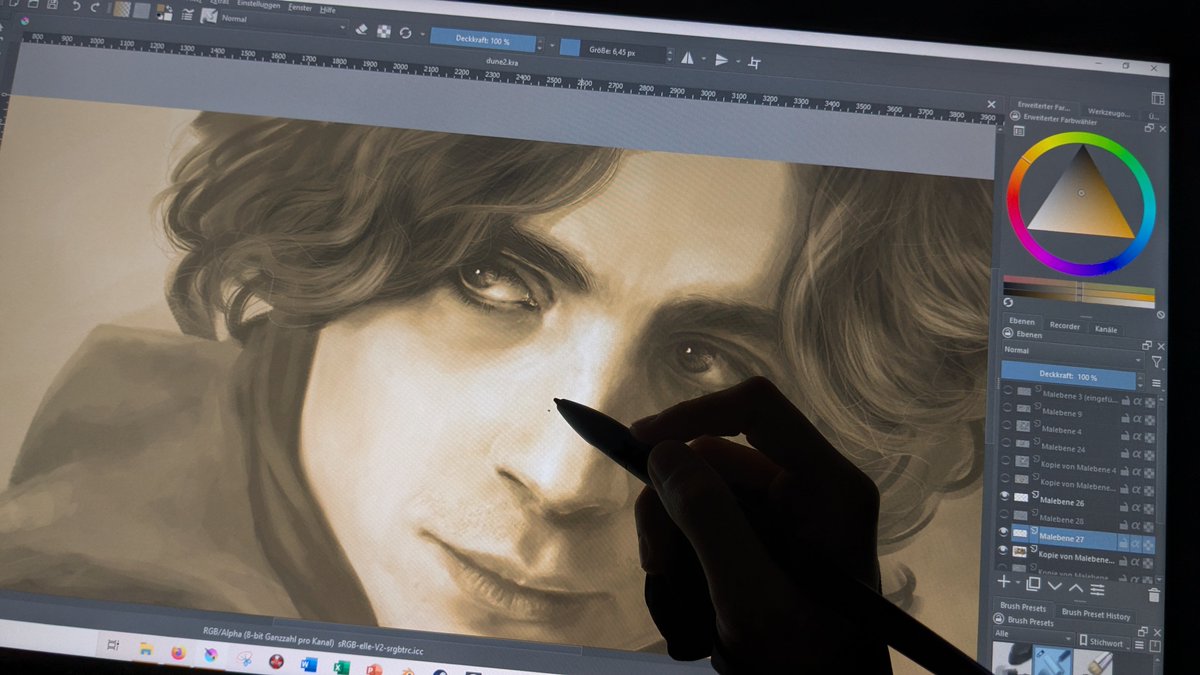Viewport: 1200px width, 675px height.
Task: Click the Redo arrow in the toolbar
Action: click(x=95, y=7)
